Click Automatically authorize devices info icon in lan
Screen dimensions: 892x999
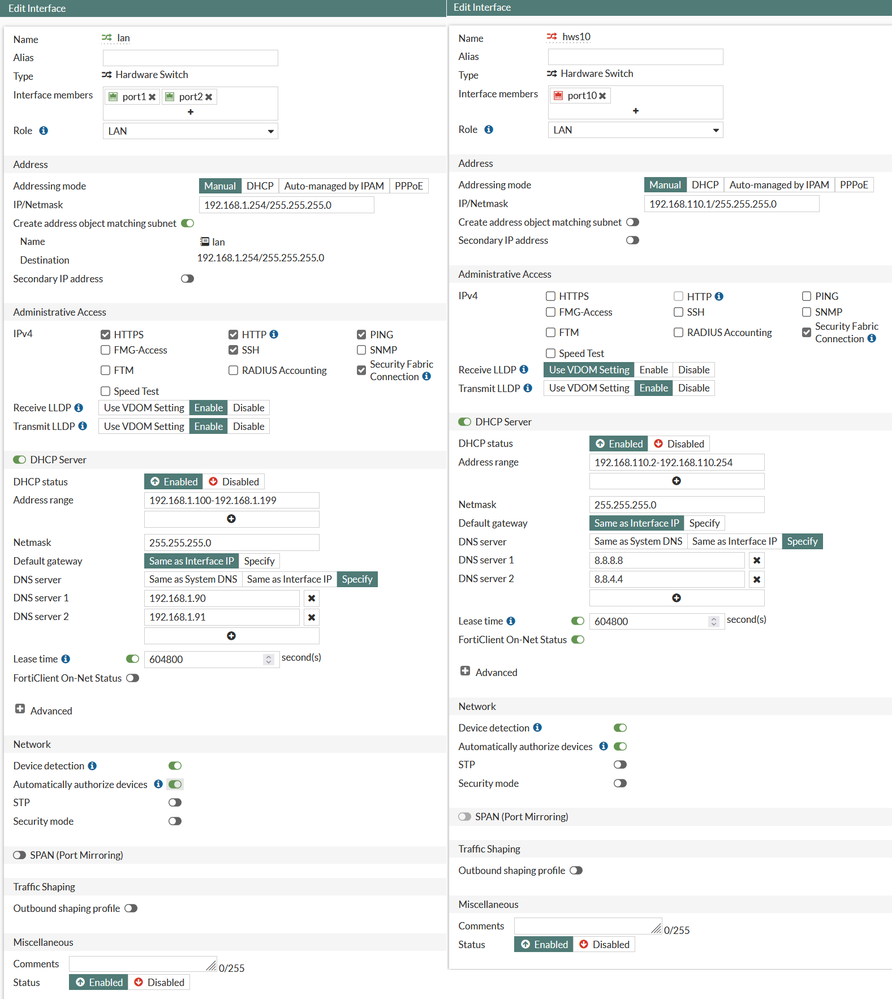[x=158, y=784]
